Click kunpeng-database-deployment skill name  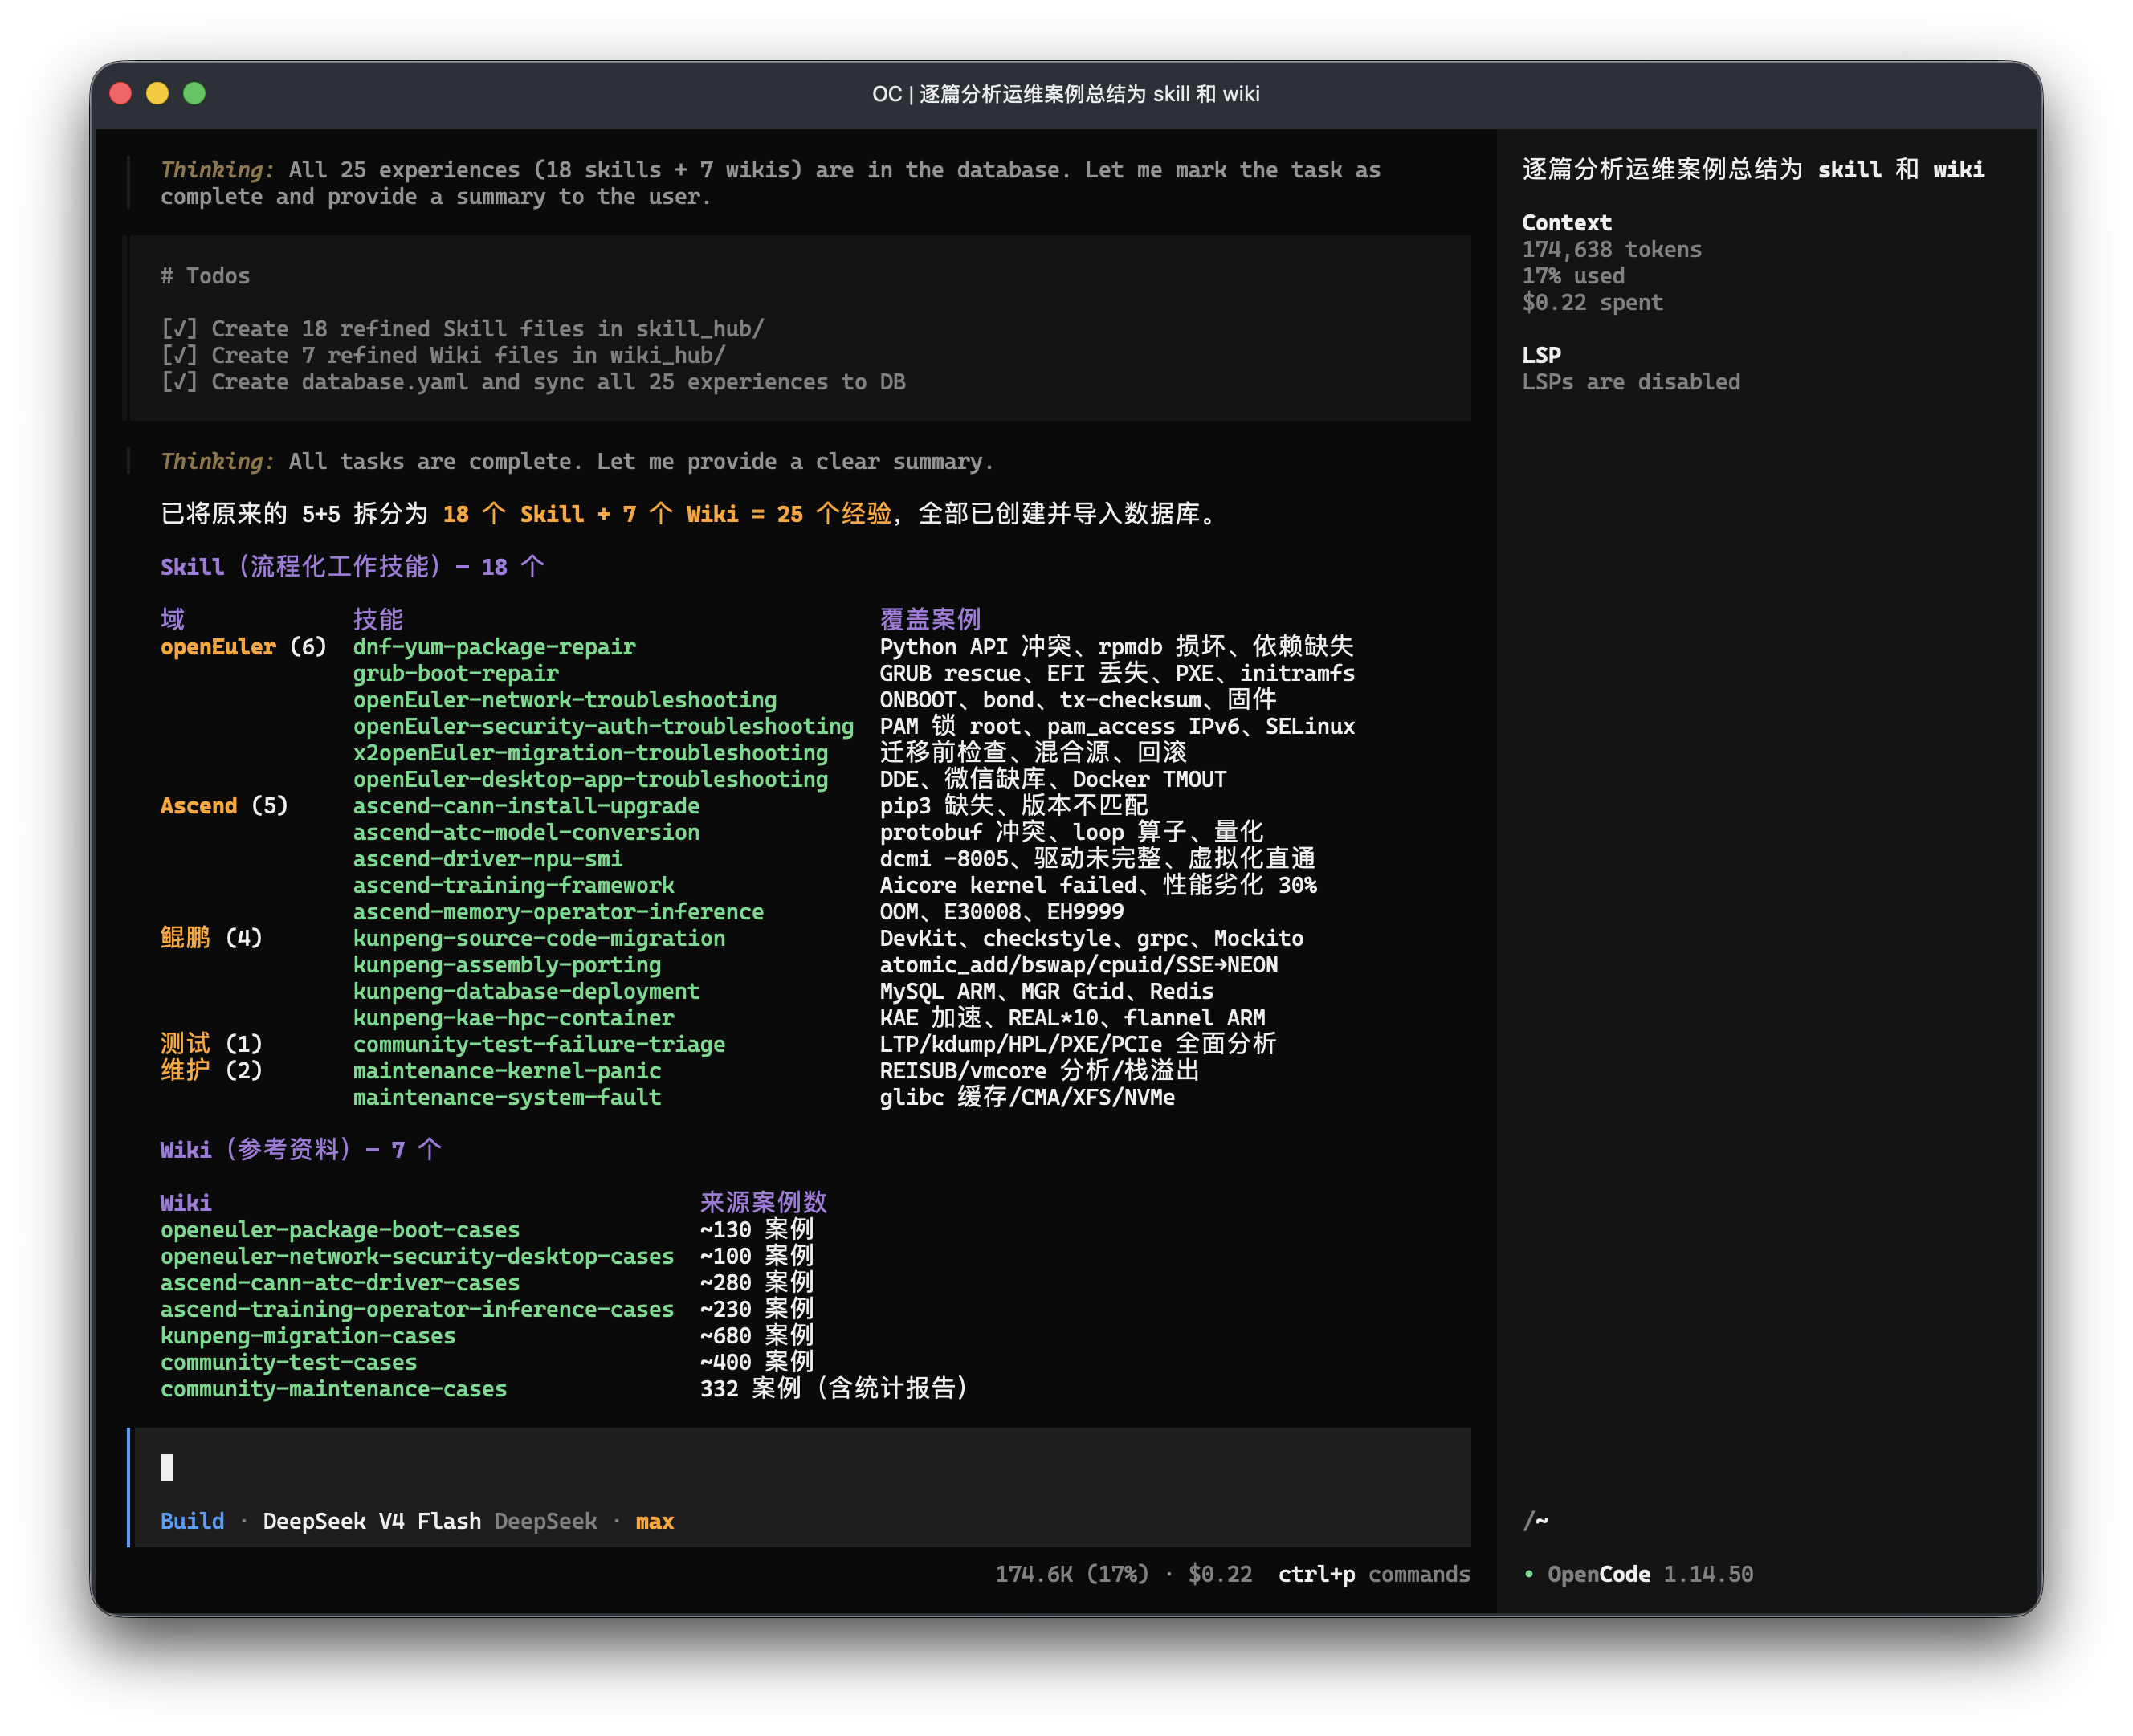526,991
